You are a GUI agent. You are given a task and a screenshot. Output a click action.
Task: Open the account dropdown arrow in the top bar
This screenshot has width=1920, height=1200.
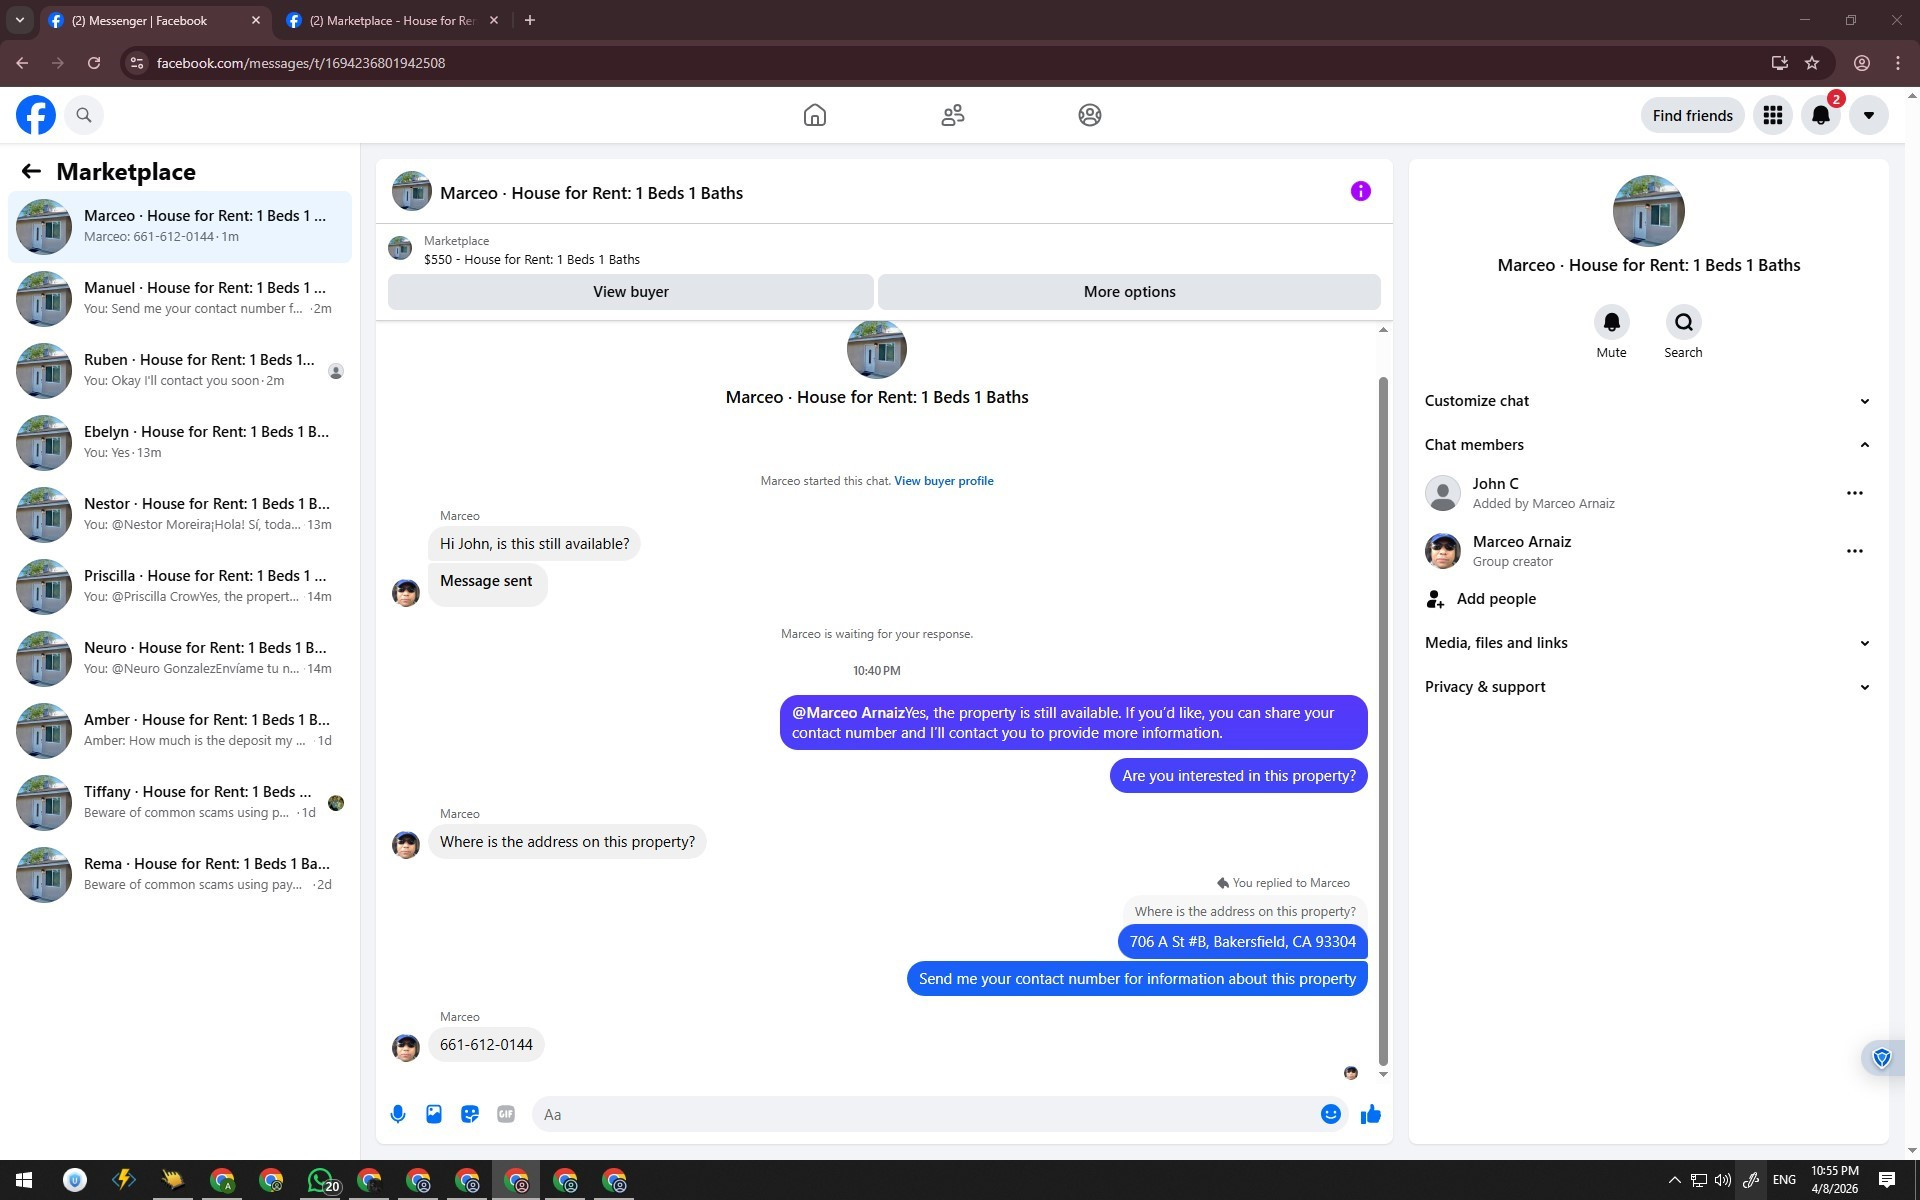[x=1868, y=115]
